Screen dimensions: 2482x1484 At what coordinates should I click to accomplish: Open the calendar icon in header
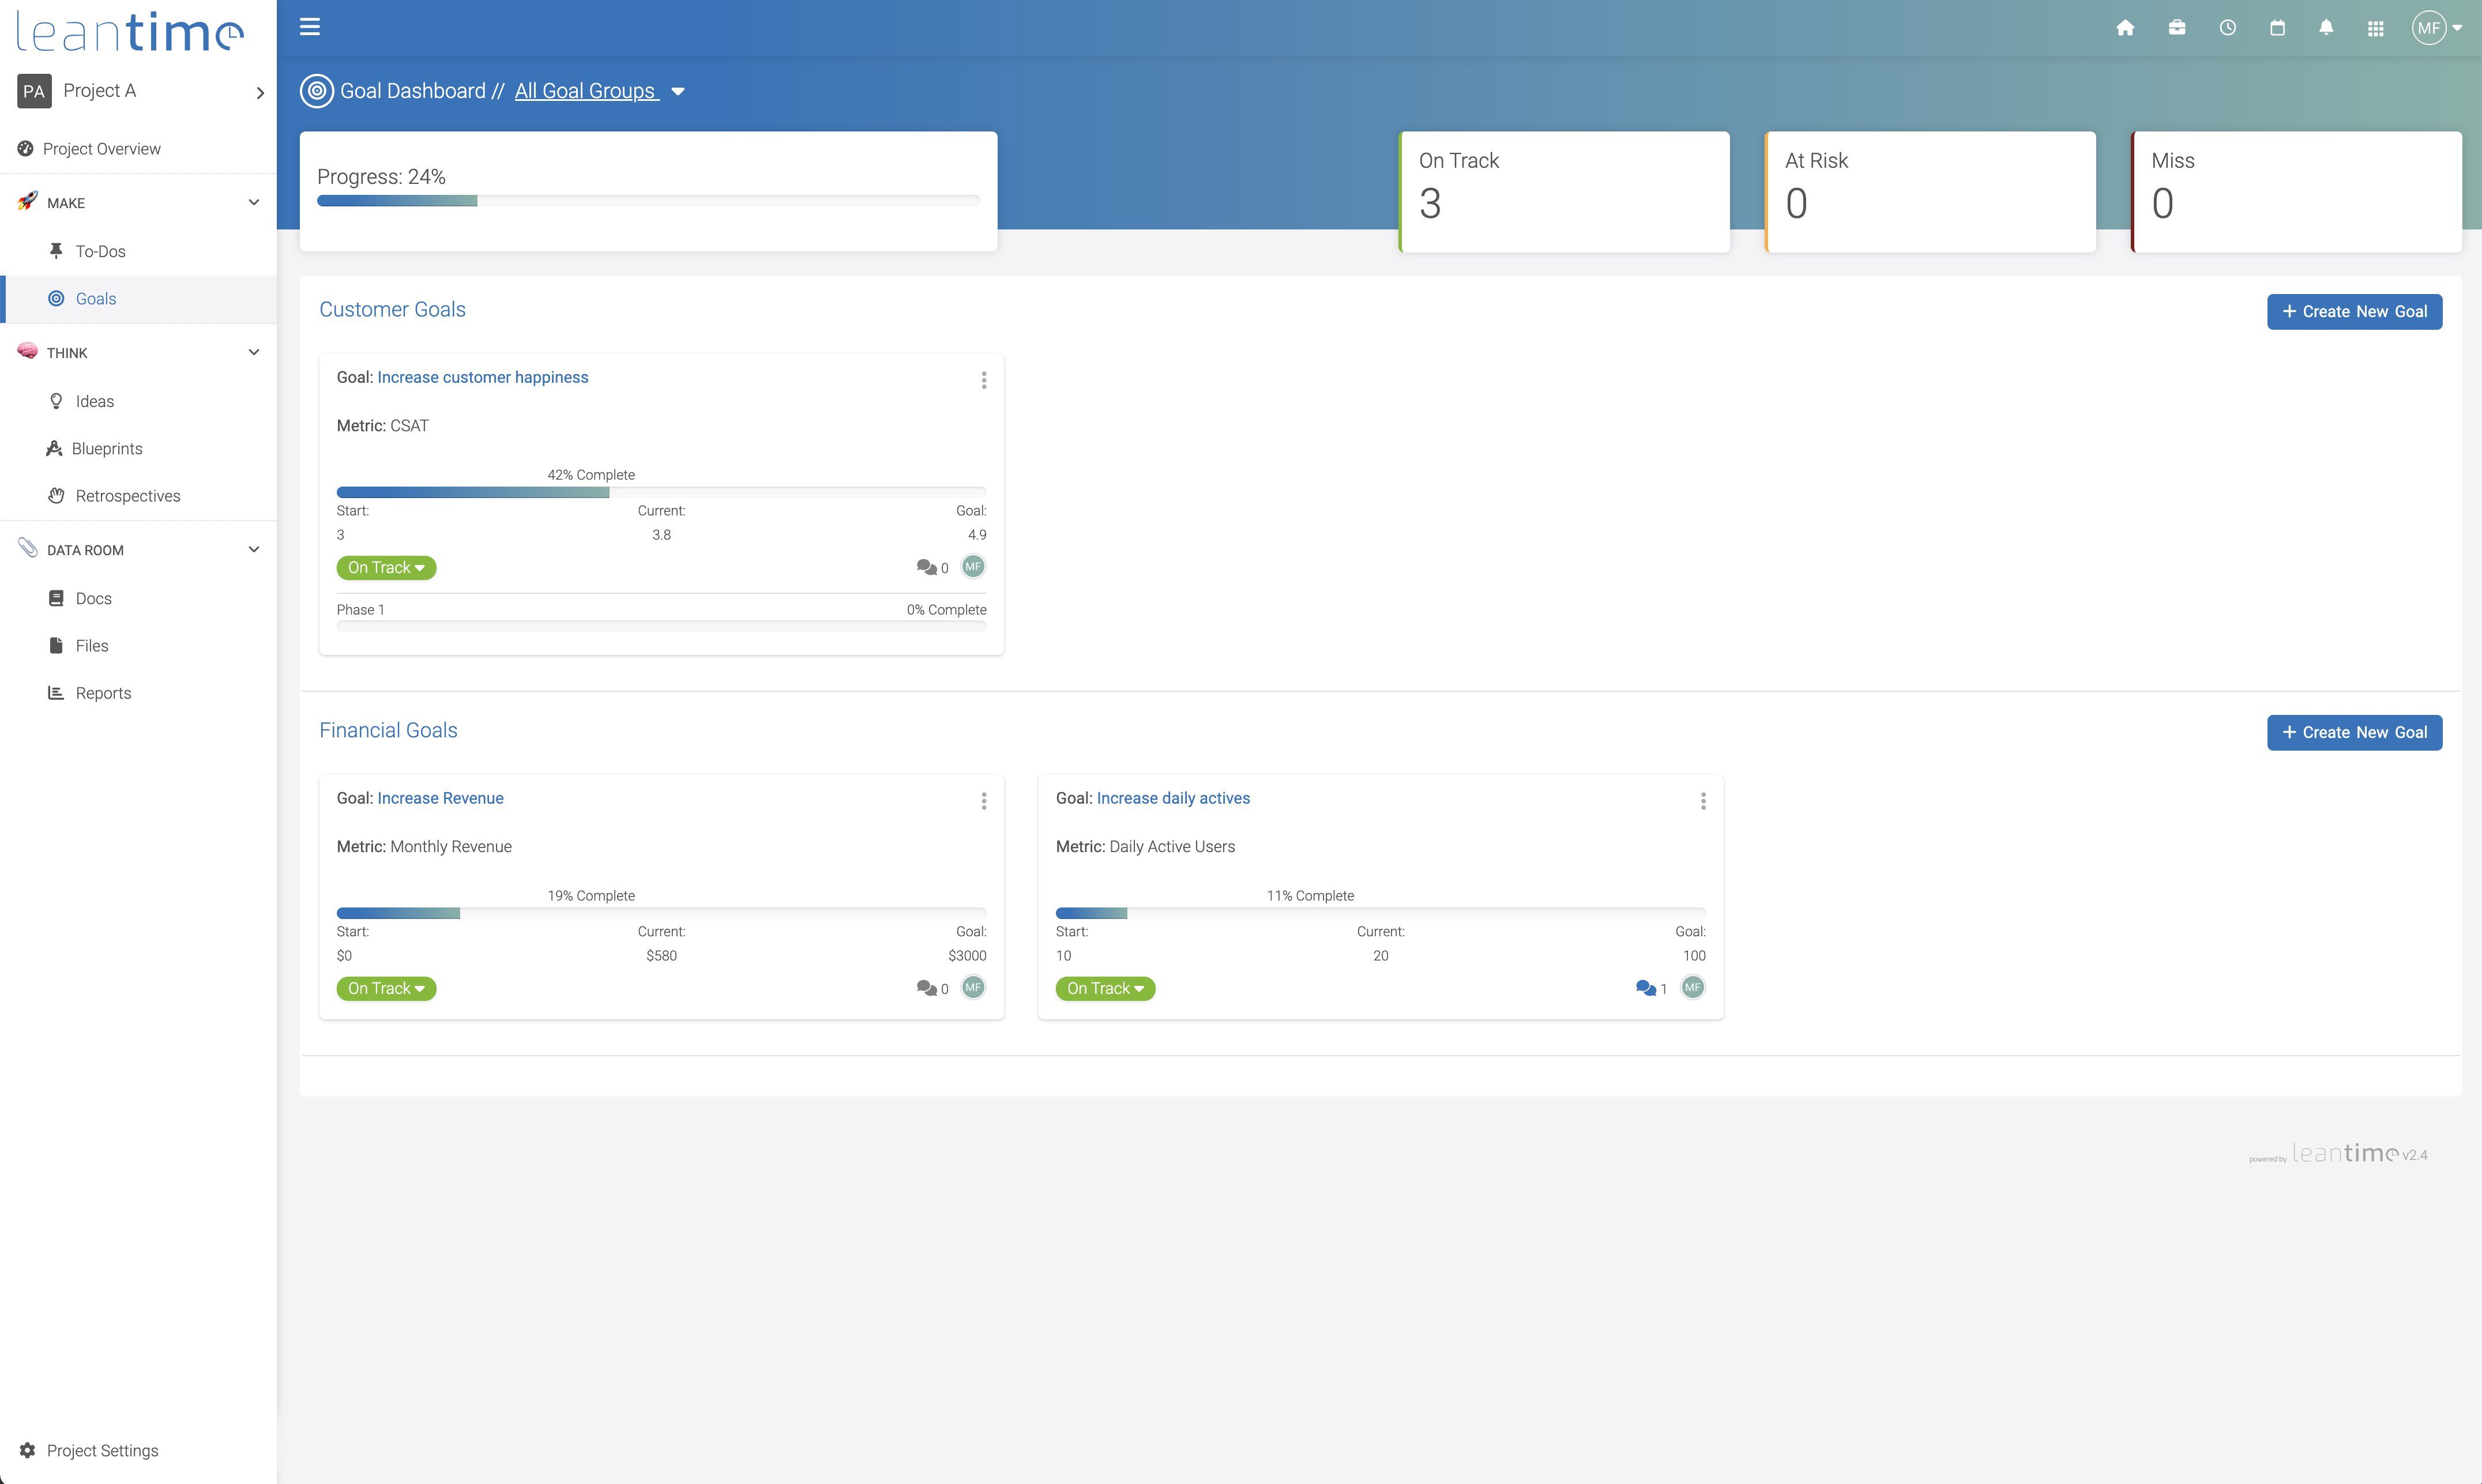[2277, 28]
